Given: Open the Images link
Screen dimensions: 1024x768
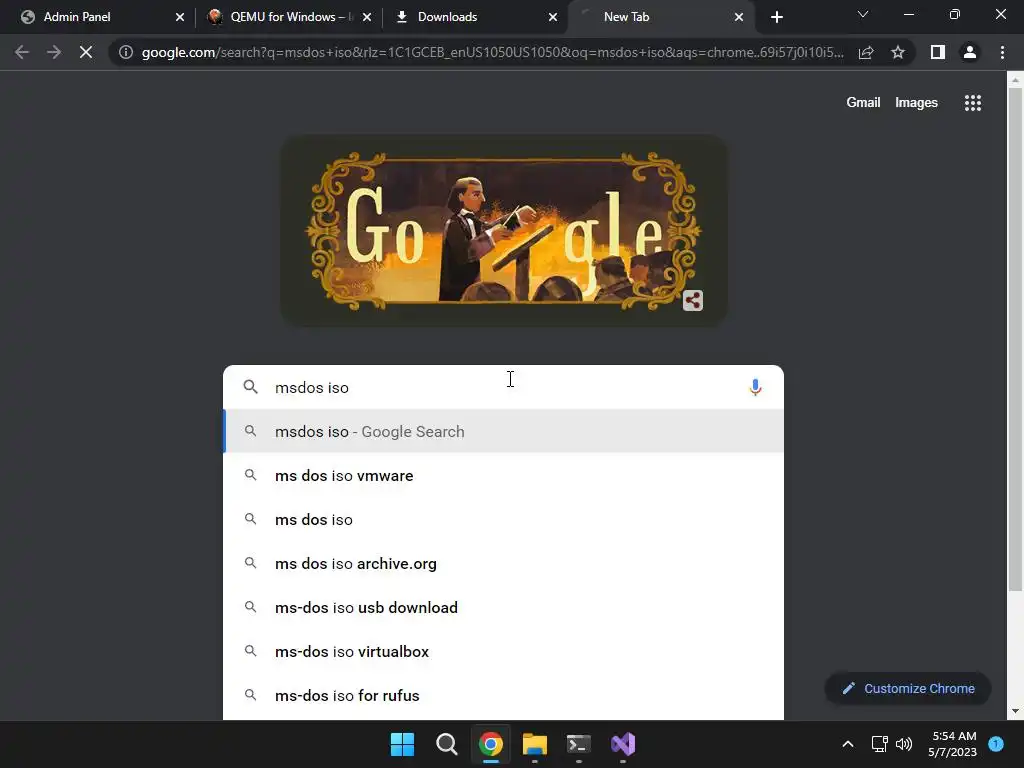Looking at the screenshot, I should (916, 103).
